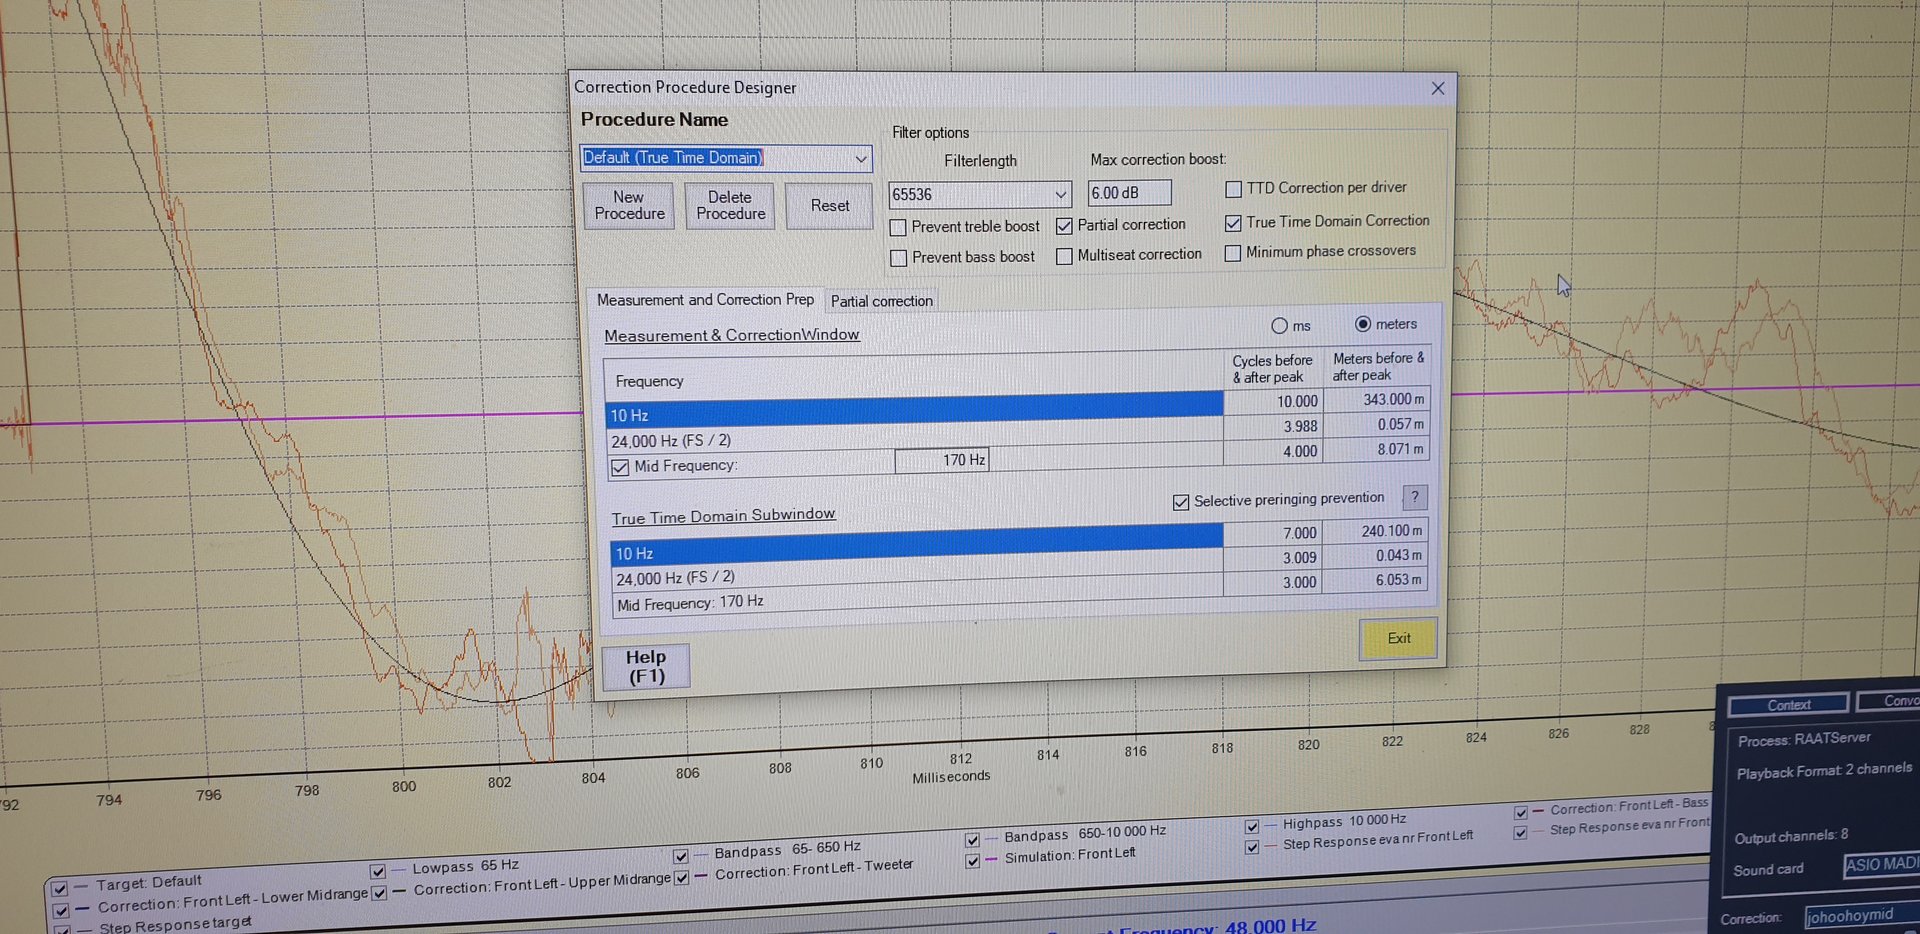The width and height of the screenshot is (1920, 934).
Task: Toggle Target: Default legend checkbox
Action: [60, 888]
